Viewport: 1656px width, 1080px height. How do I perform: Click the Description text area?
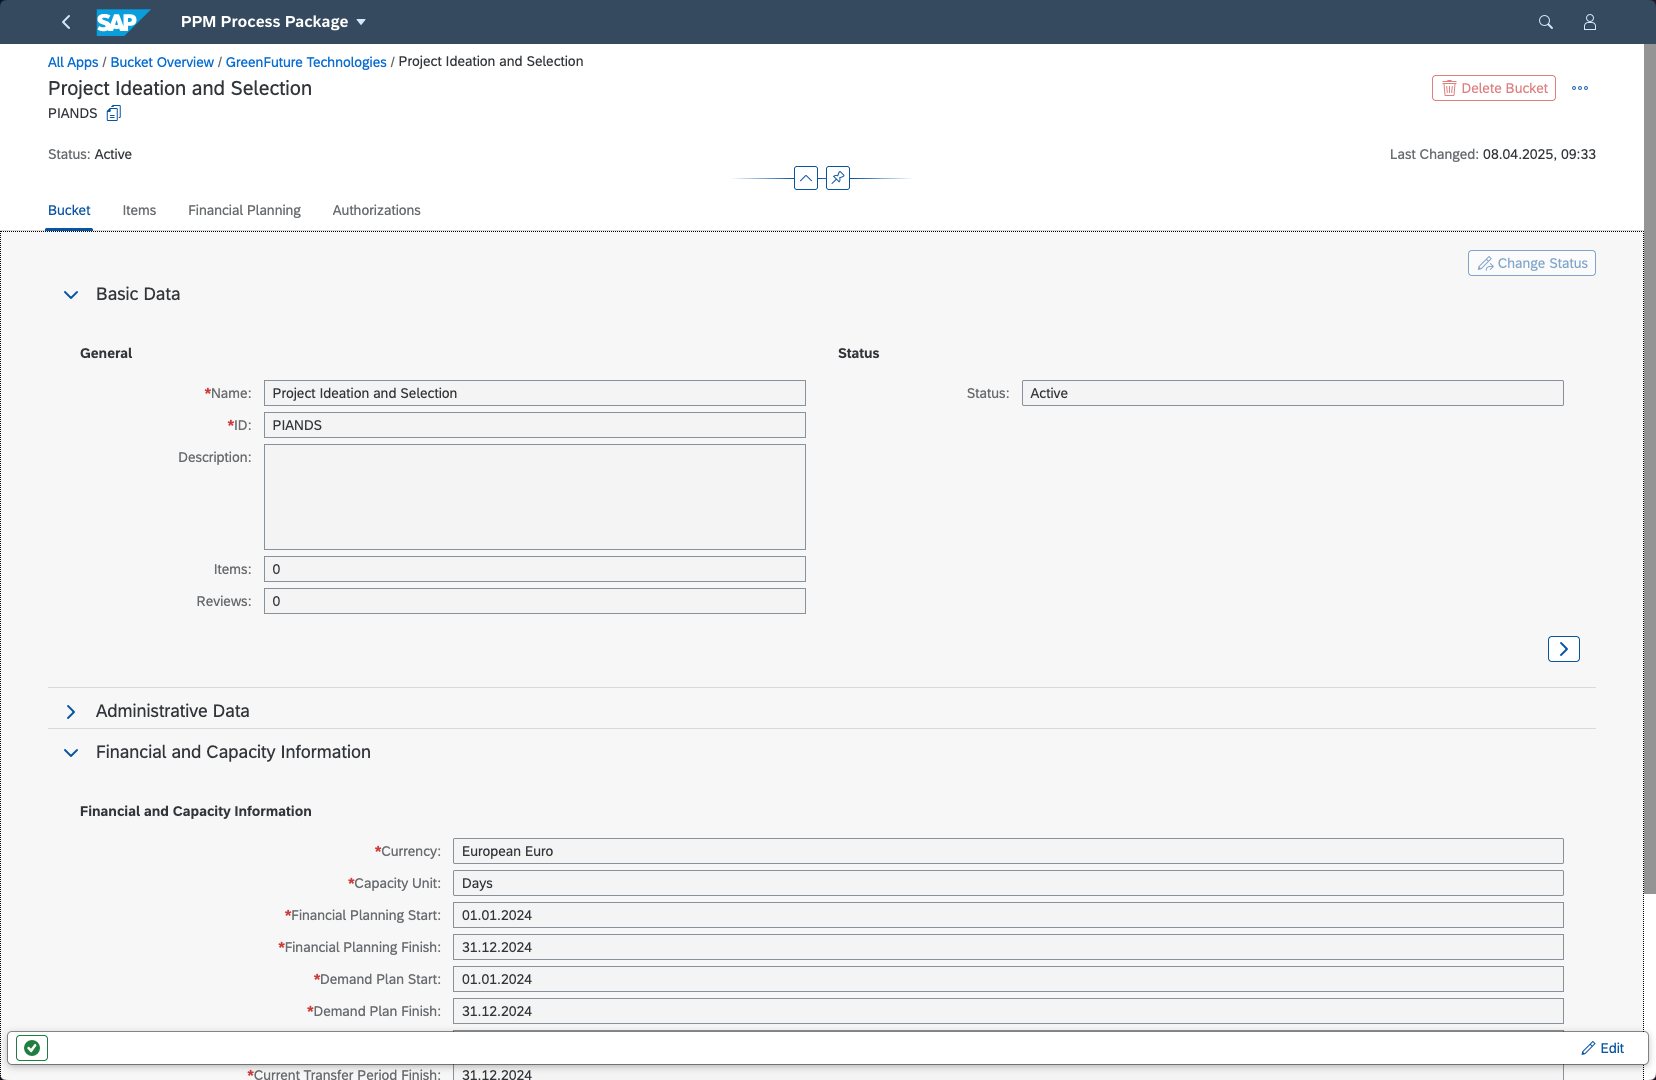coord(534,497)
